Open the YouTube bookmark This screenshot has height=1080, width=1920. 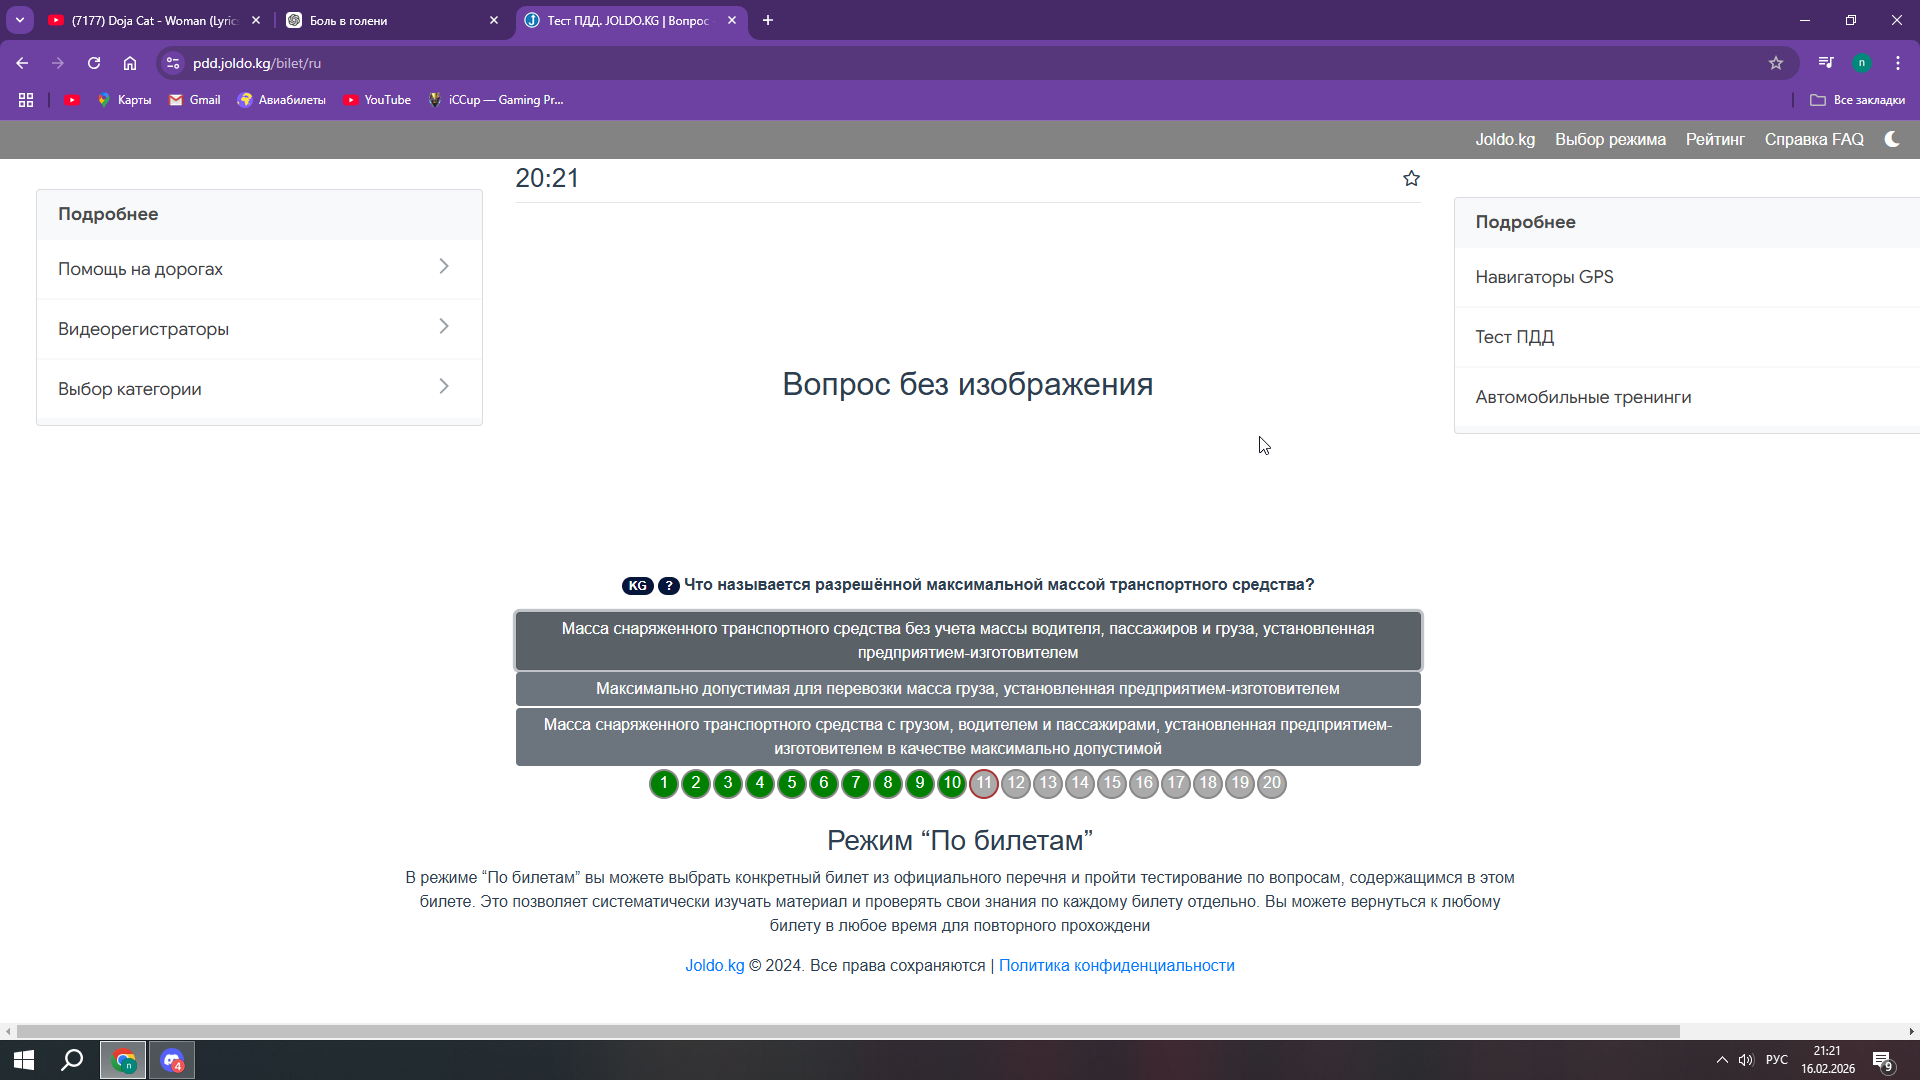tap(378, 100)
